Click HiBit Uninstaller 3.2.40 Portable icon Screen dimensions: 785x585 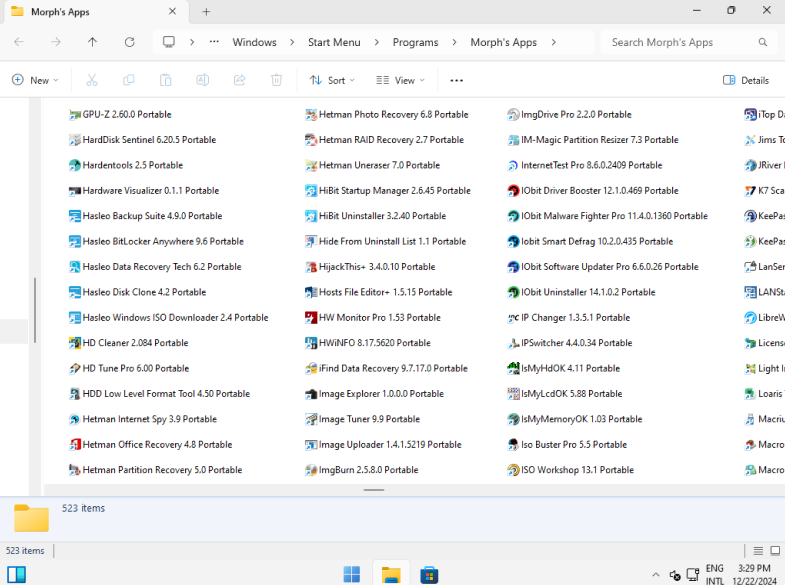click(311, 216)
